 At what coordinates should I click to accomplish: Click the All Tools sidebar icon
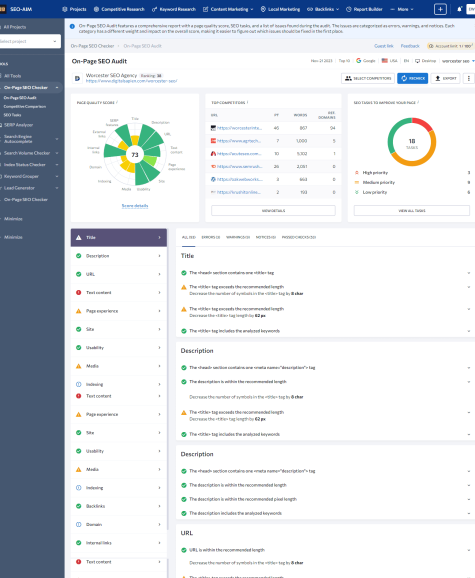(1, 76)
